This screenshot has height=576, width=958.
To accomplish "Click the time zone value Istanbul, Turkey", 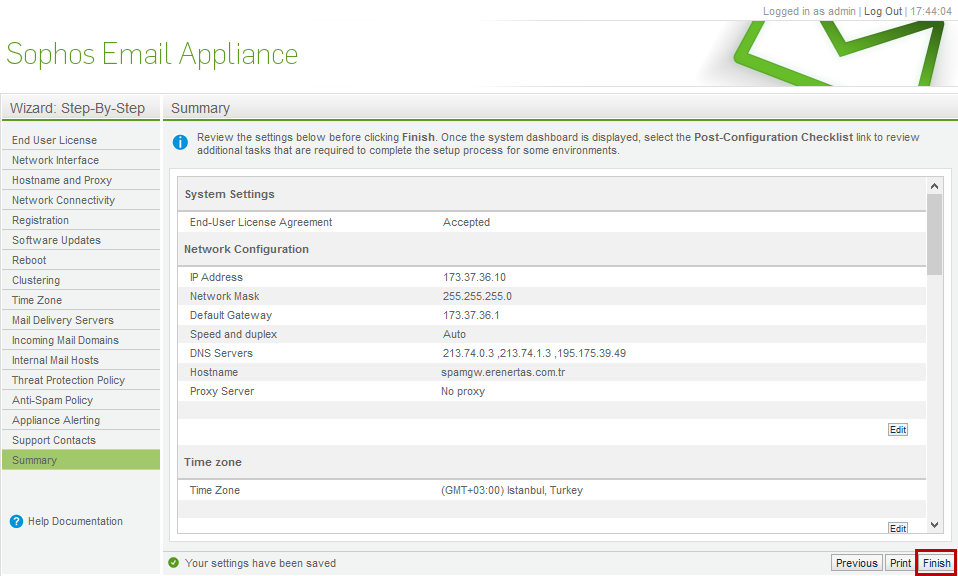I will coord(512,490).
